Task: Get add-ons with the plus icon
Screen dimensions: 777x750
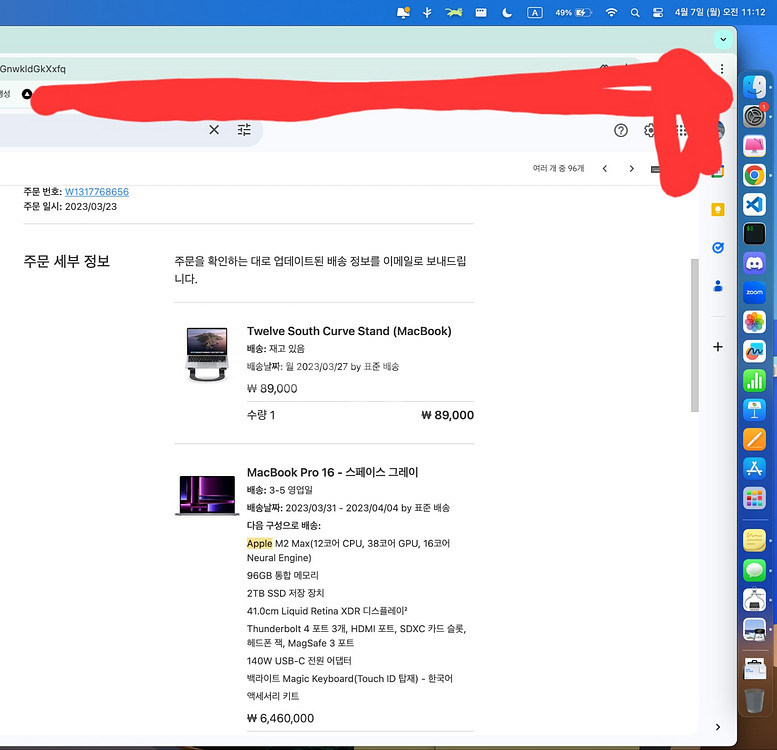Action: coord(718,347)
